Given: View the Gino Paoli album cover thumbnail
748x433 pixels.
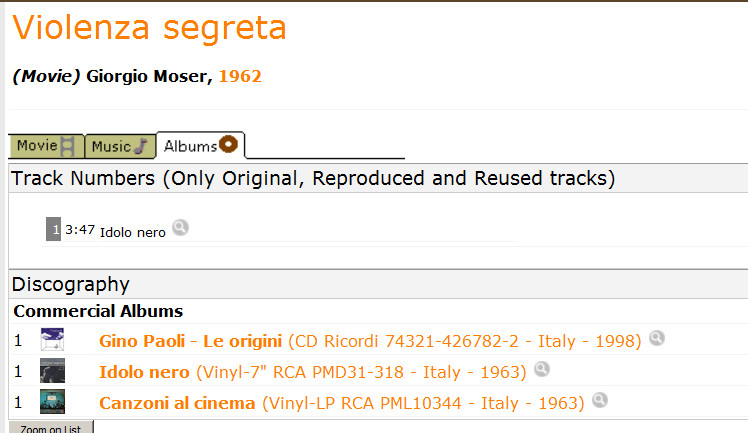Looking at the screenshot, I should (52, 340).
